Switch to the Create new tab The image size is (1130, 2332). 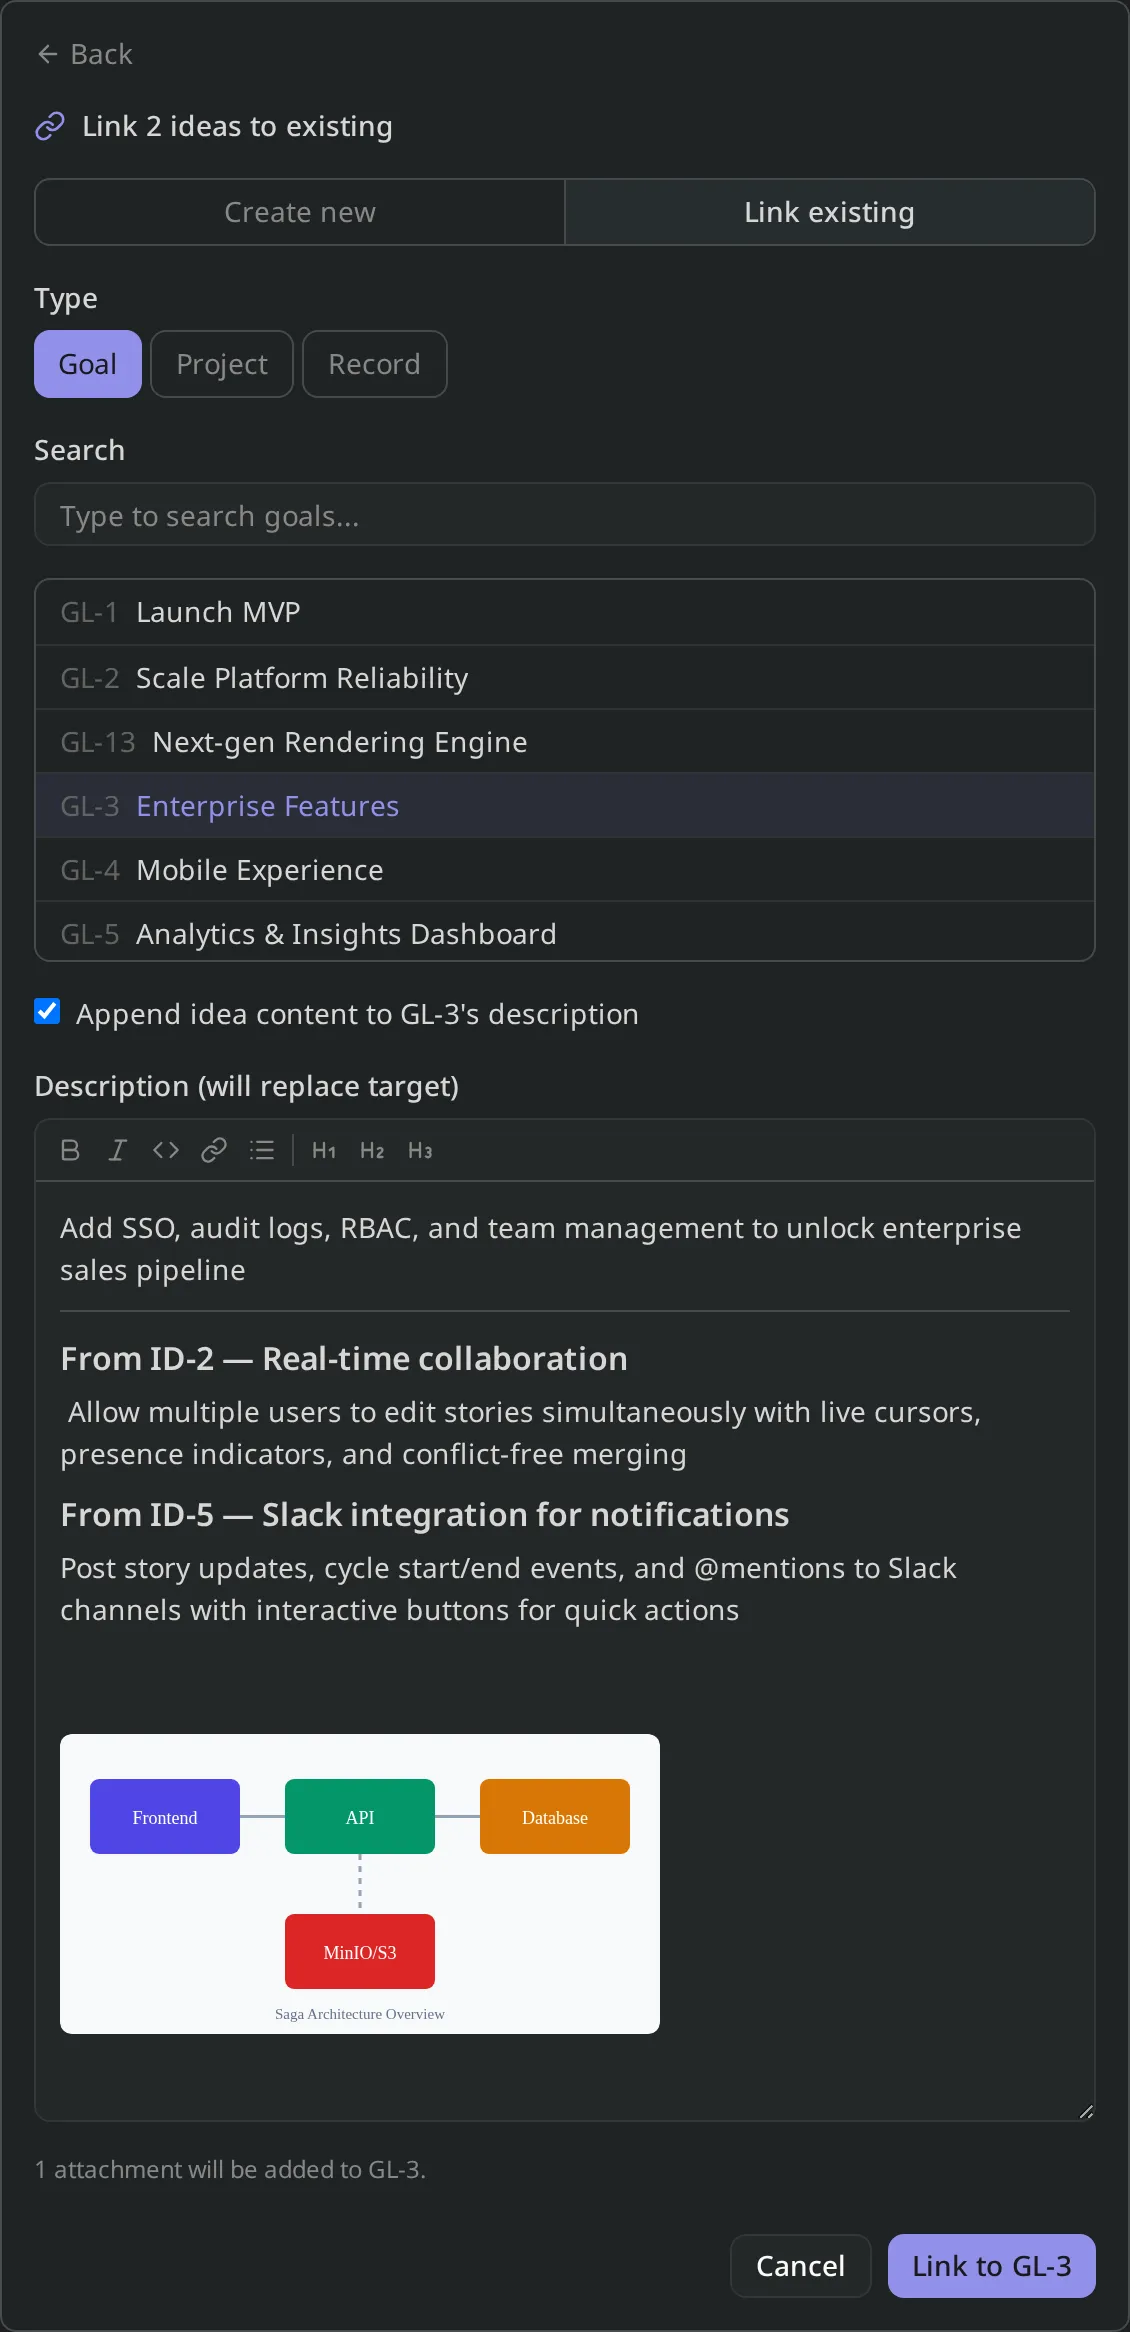click(x=300, y=212)
